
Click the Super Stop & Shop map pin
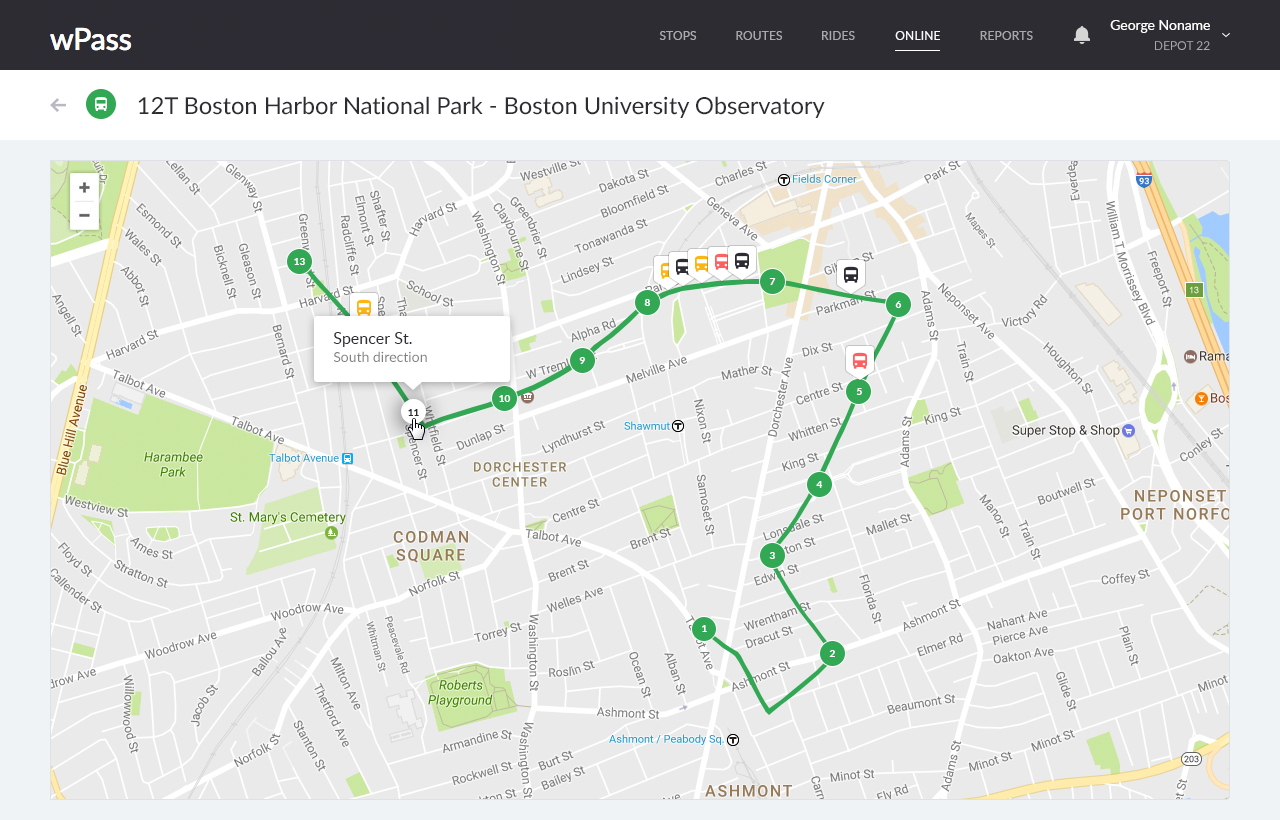click(x=1129, y=431)
